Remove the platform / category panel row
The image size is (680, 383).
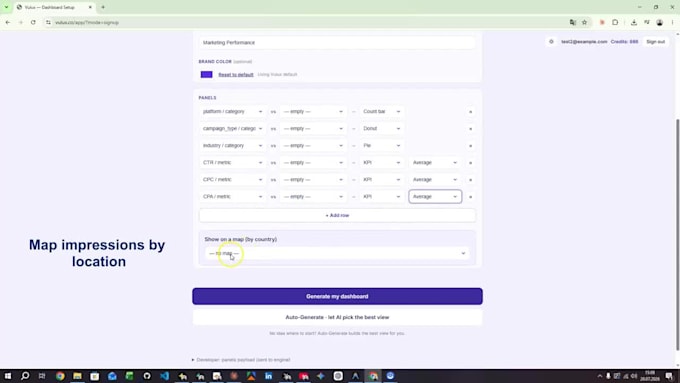pyautogui.click(x=471, y=112)
